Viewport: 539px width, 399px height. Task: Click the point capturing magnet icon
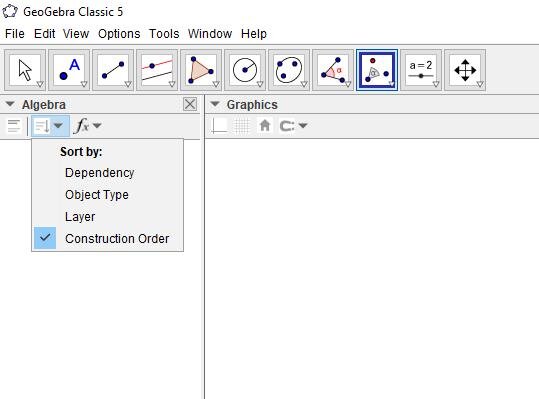tap(287, 126)
